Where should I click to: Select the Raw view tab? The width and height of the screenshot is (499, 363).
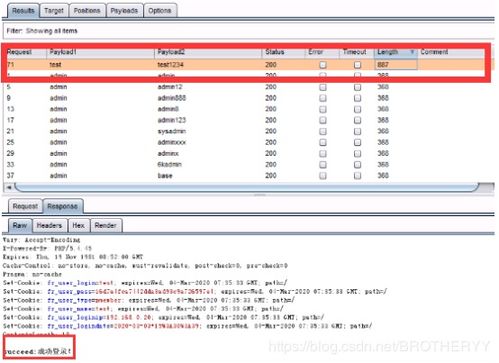[20, 226]
